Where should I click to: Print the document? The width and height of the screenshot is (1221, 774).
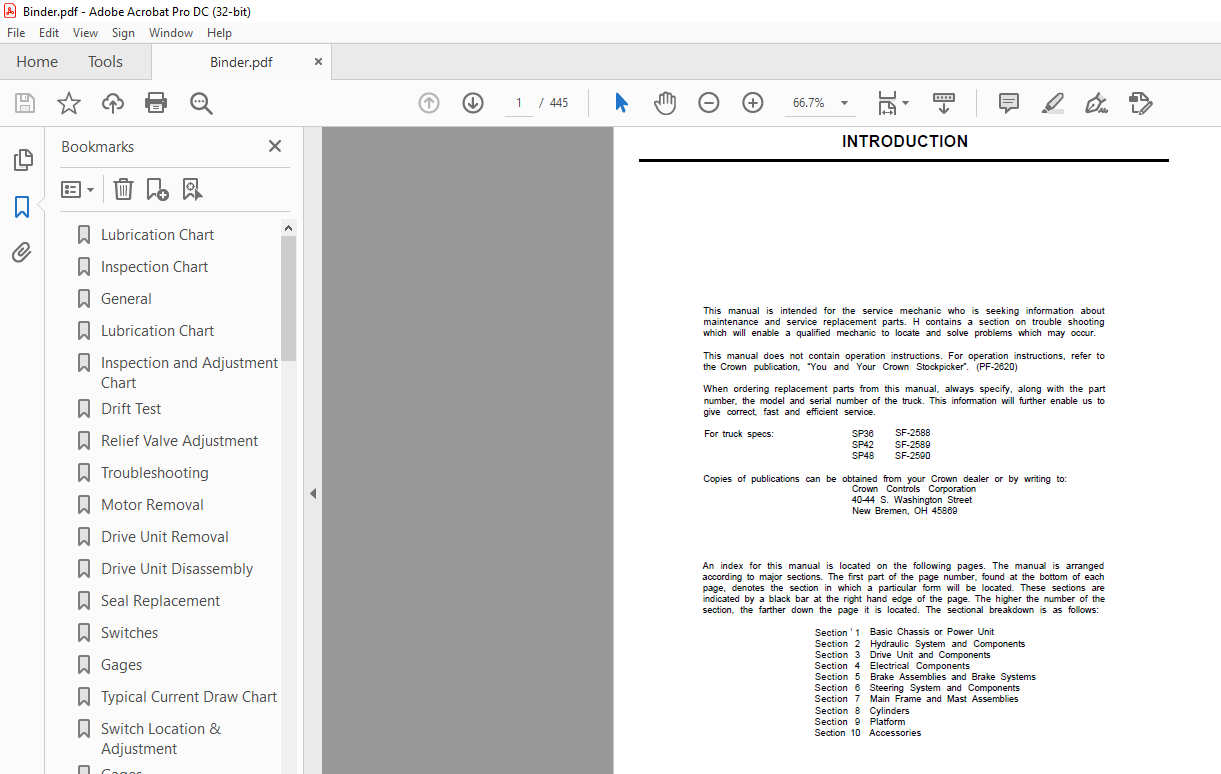click(x=156, y=103)
